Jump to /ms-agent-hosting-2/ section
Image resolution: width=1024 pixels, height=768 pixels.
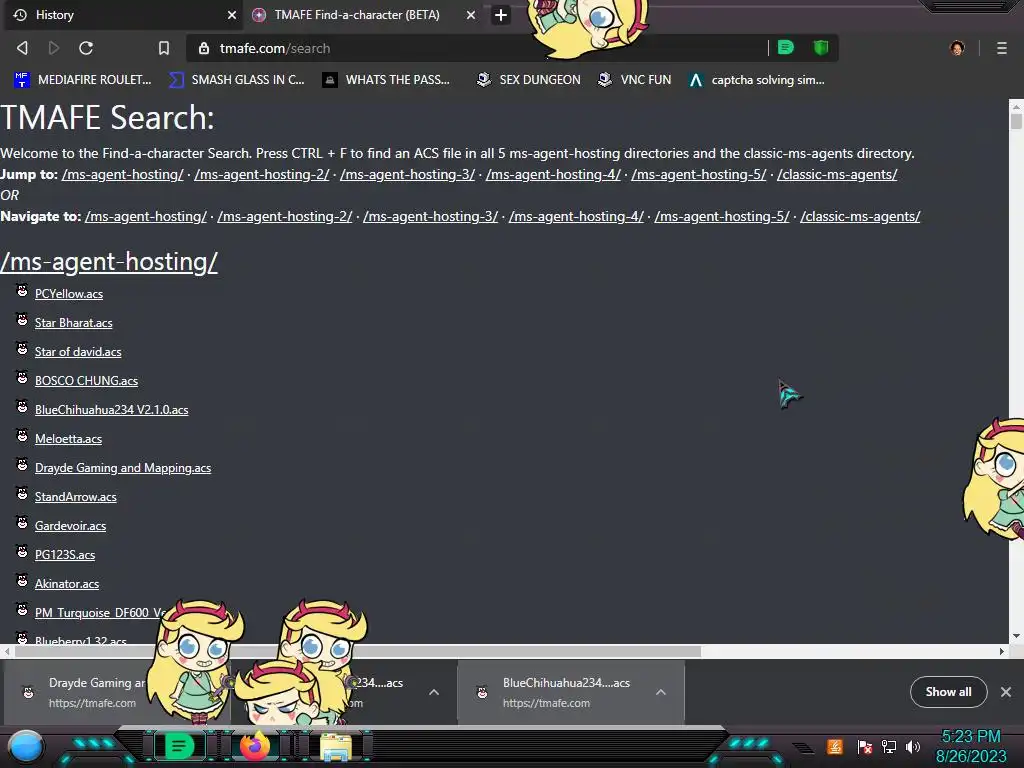coord(262,174)
